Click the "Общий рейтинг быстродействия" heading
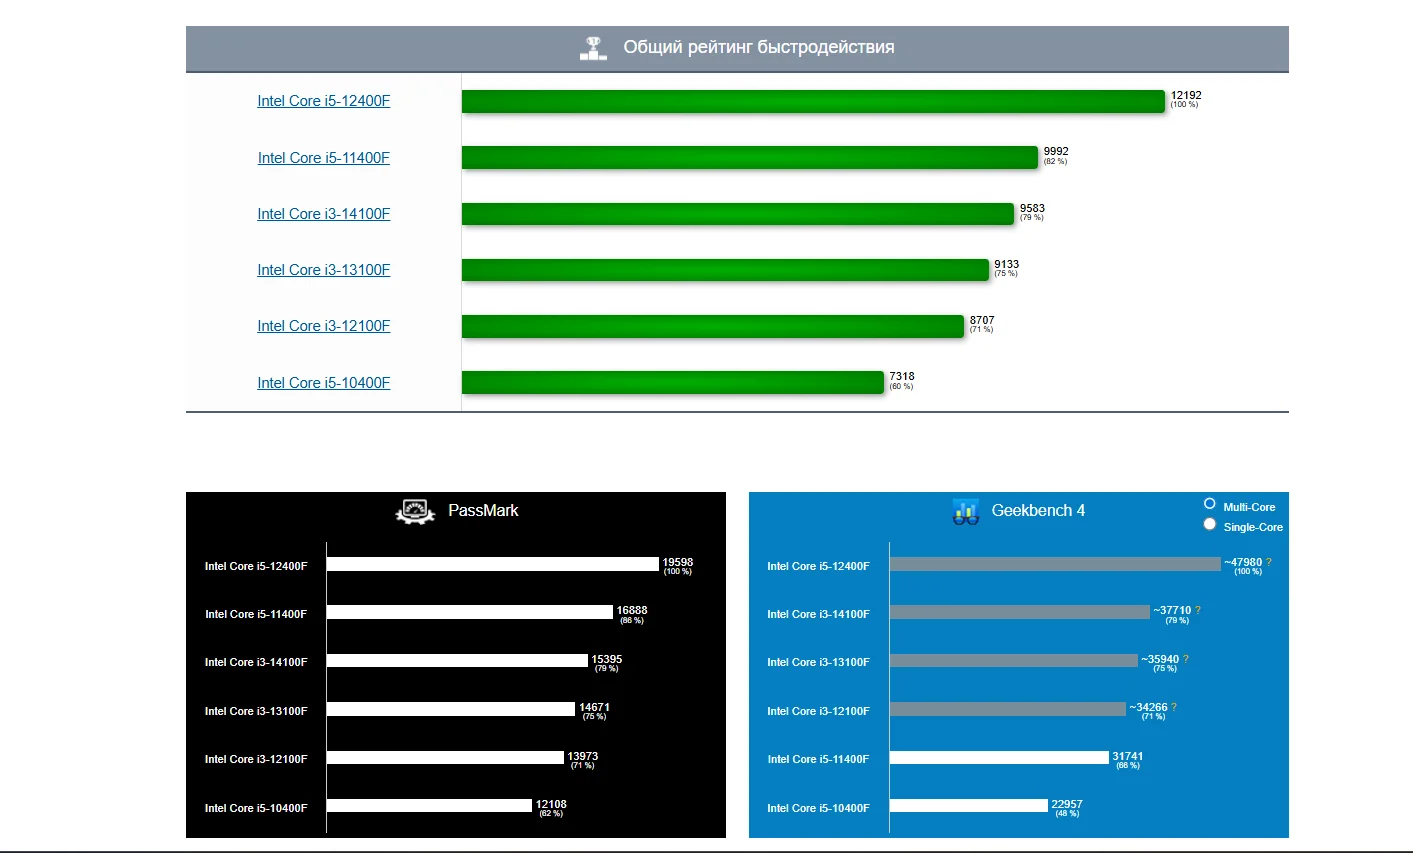The width and height of the screenshot is (1413, 853). pos(759,47)
